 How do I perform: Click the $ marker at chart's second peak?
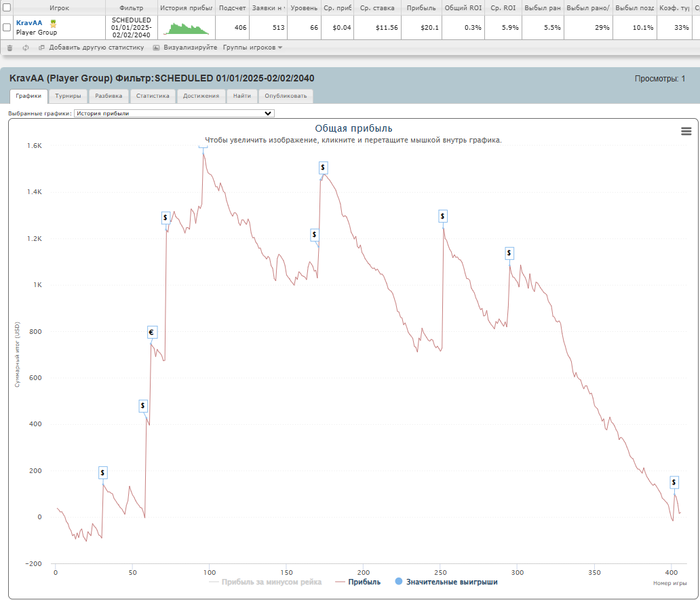[x=323, y=168]
